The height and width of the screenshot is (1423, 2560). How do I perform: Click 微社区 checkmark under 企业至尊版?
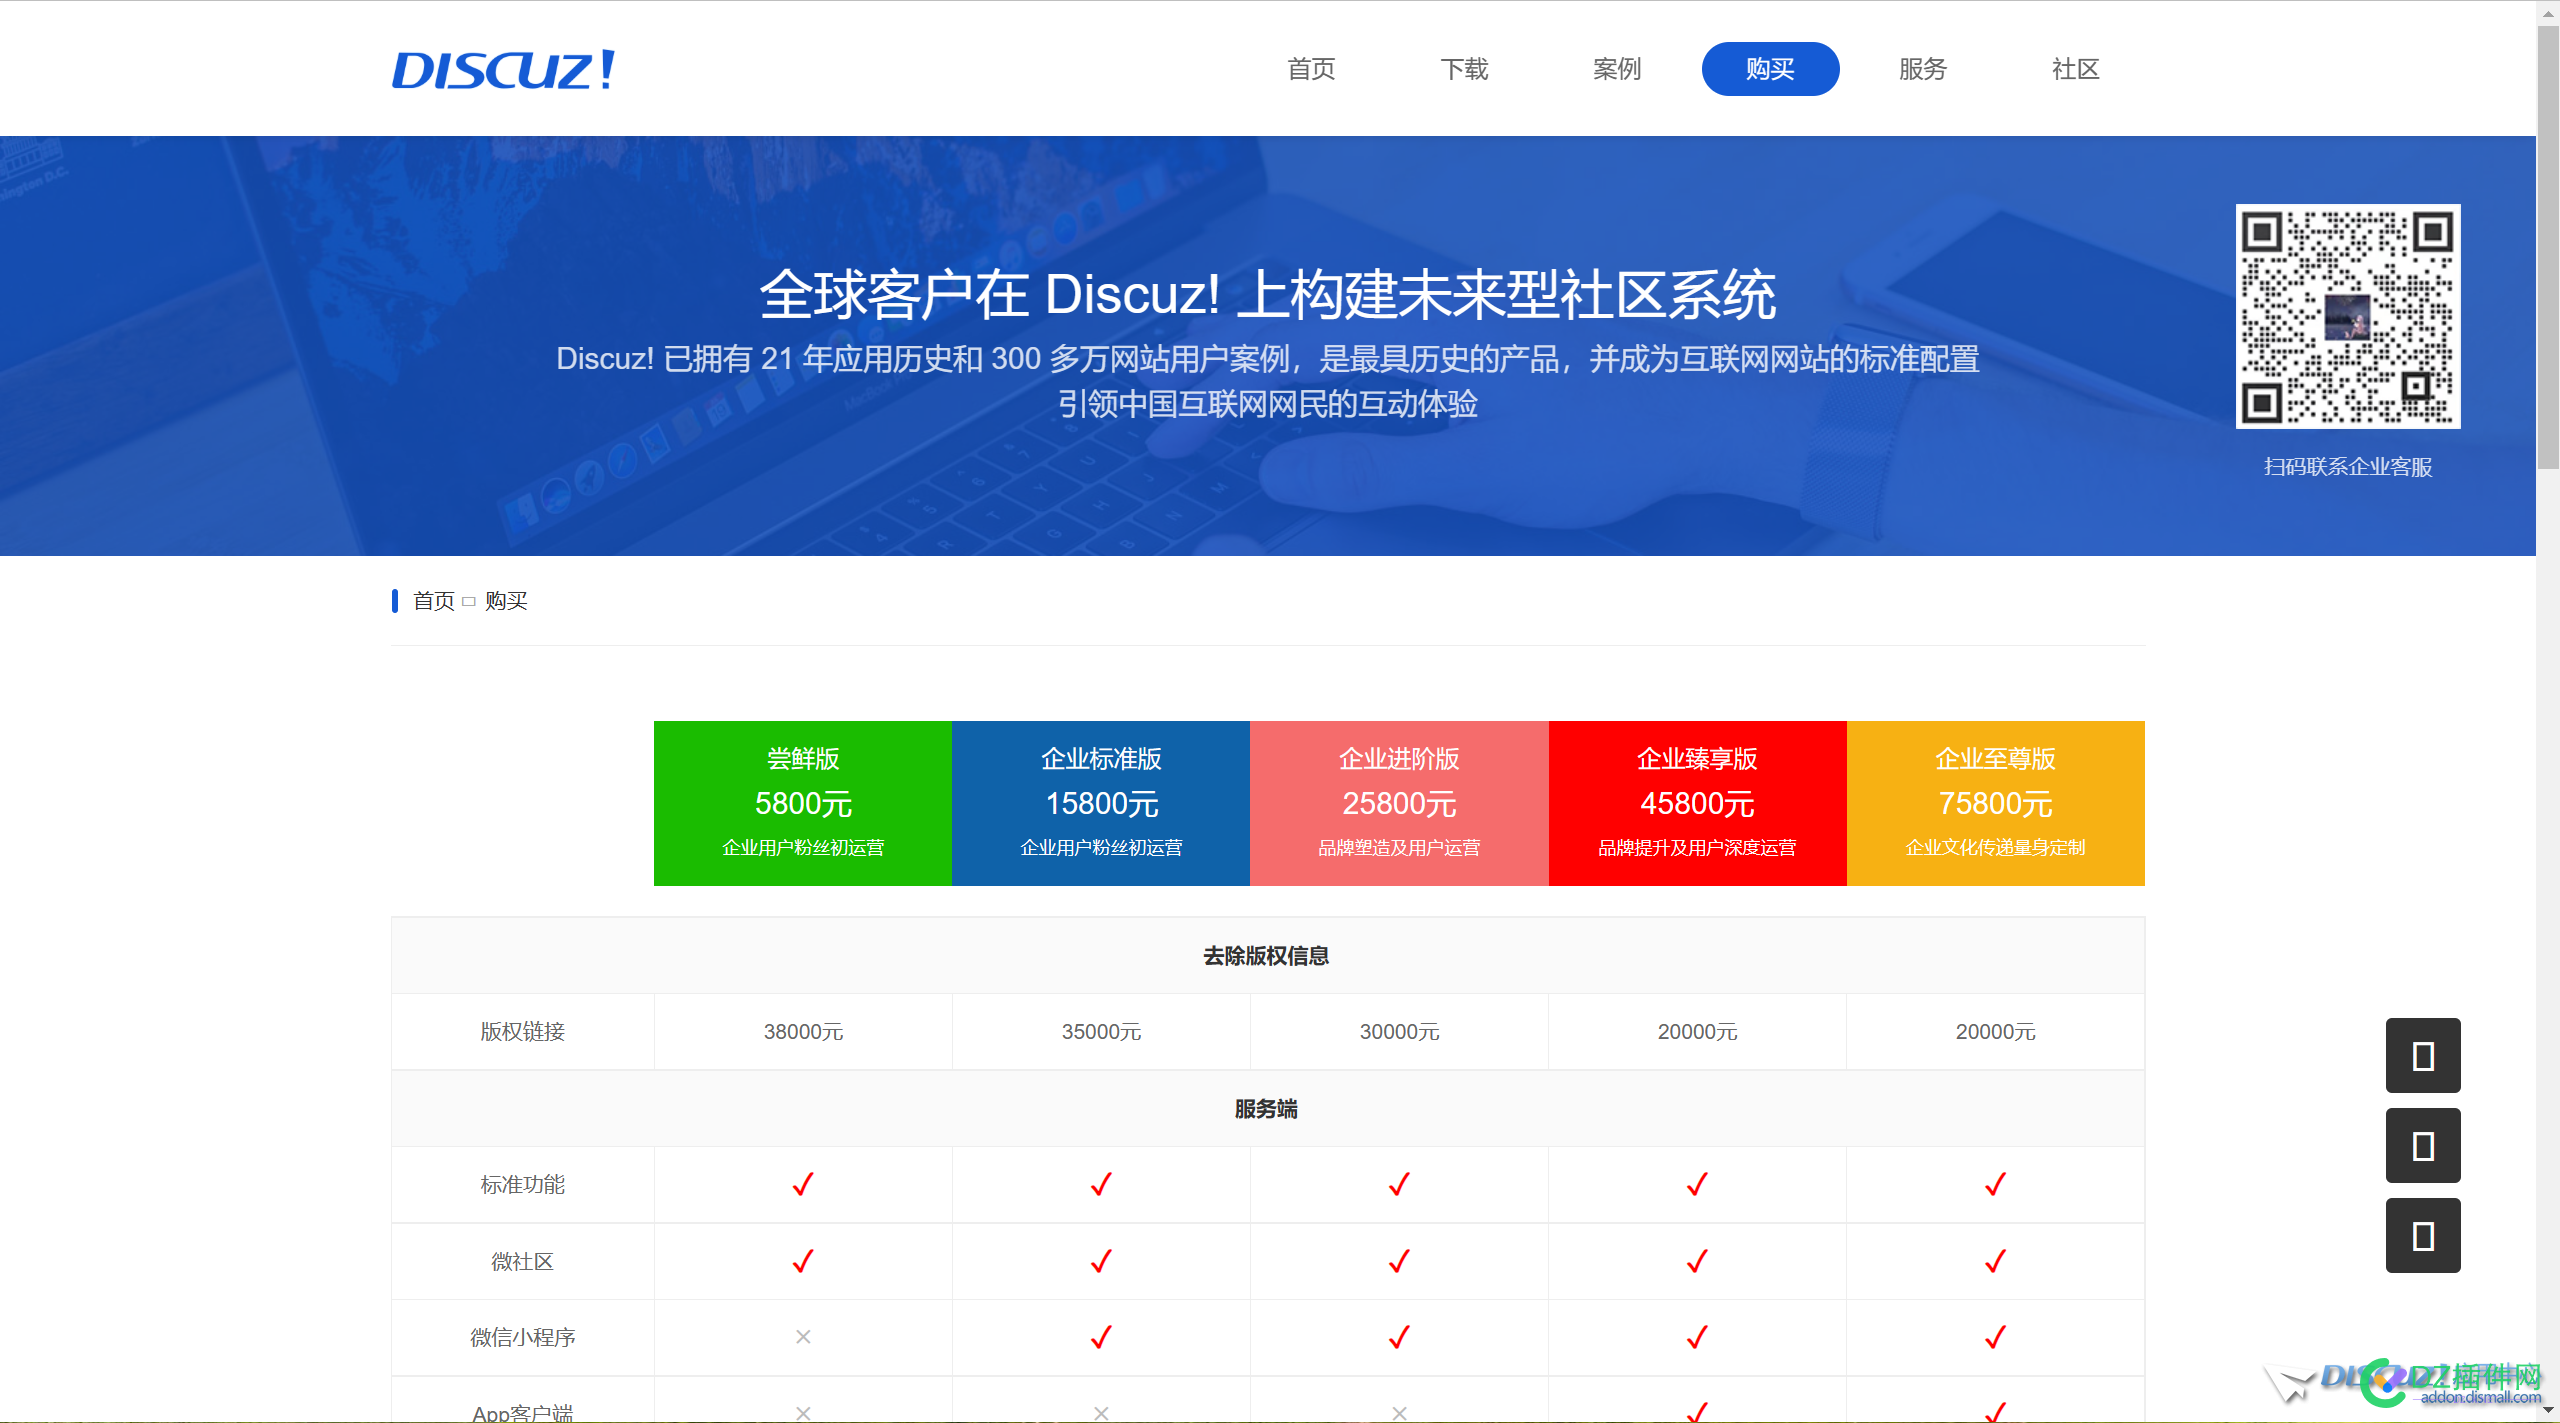(x=1995, y=1261)
